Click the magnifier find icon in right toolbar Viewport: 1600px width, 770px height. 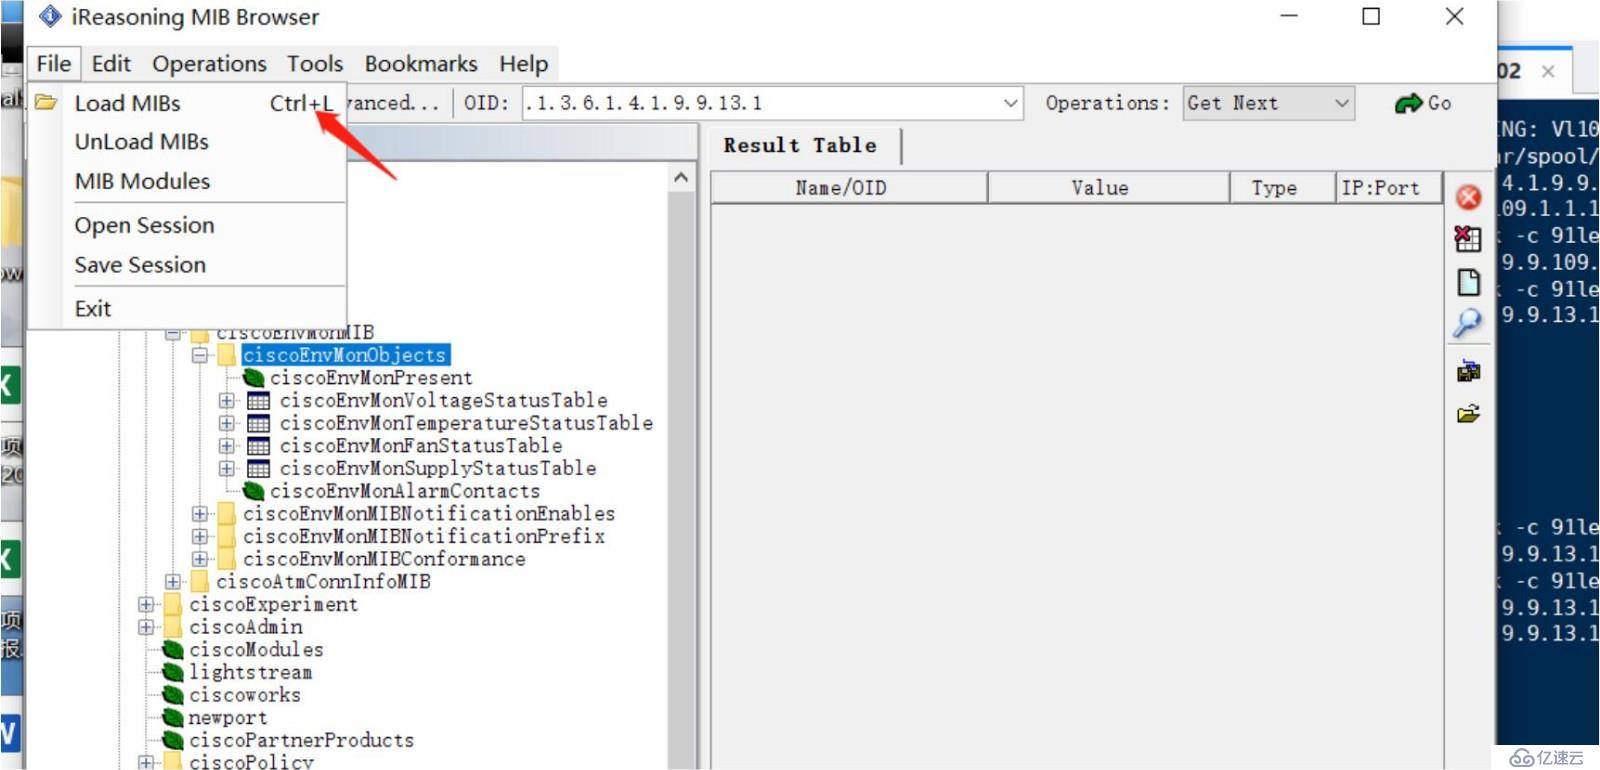[1468, 323]
